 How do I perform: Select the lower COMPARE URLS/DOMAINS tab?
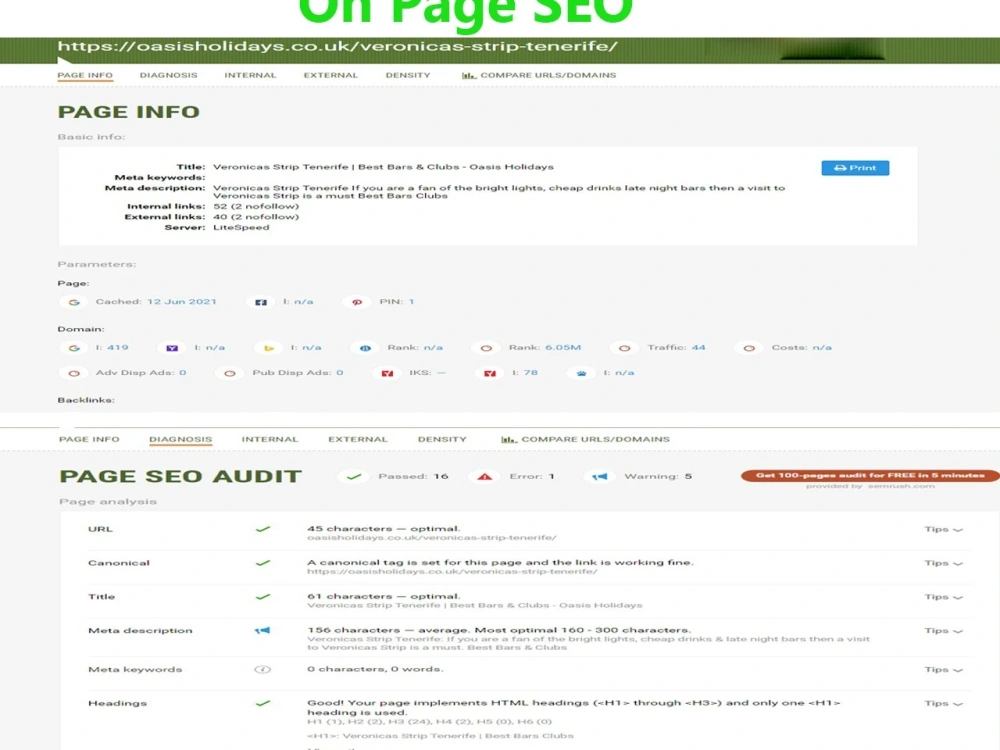coord(585,439)
